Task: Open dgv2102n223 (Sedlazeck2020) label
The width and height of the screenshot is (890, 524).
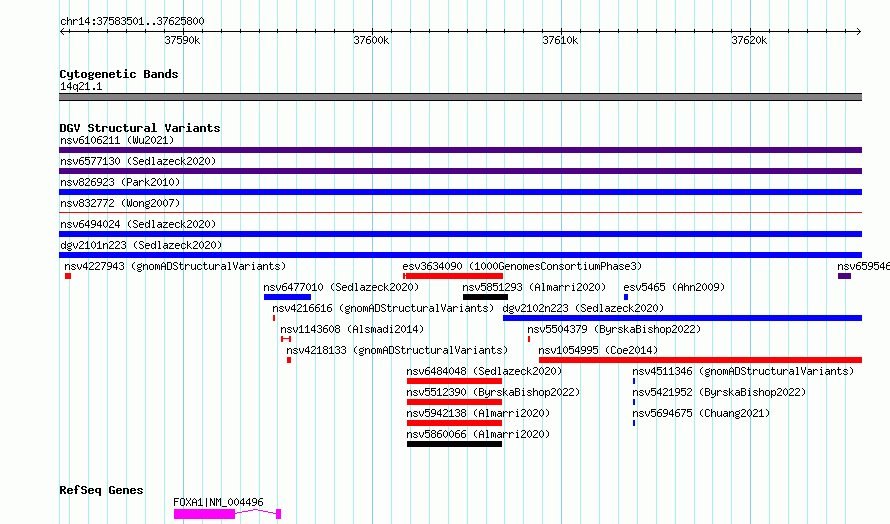Action: 583,308
